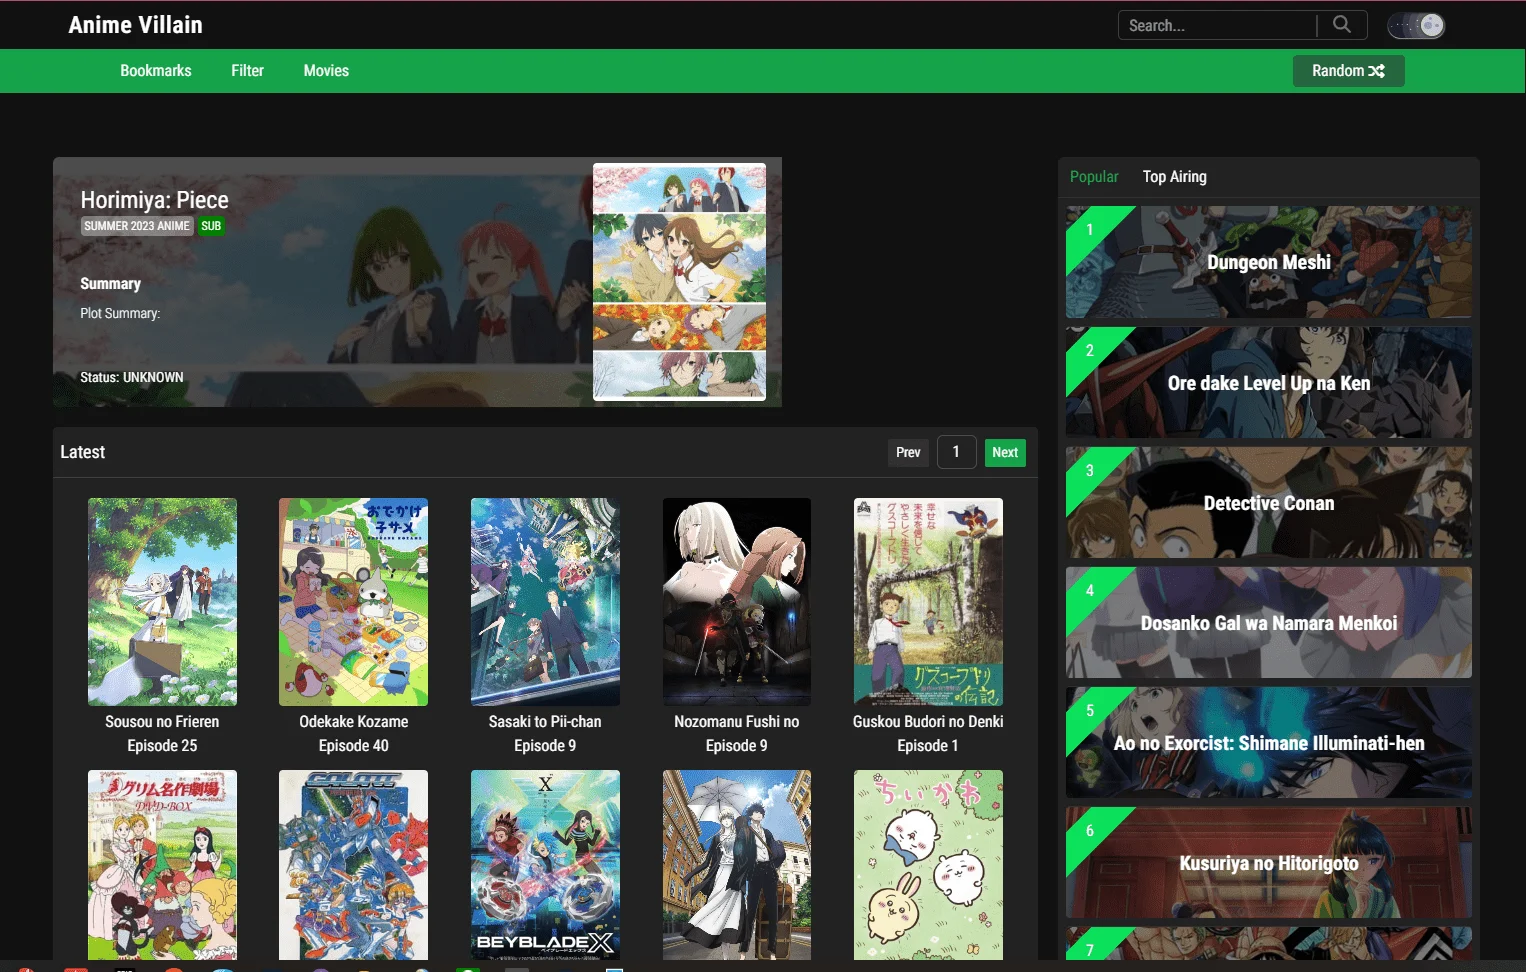Toggle the dark mode switch
This screenshot has height=972, width=1526.
click(1416, 25)
